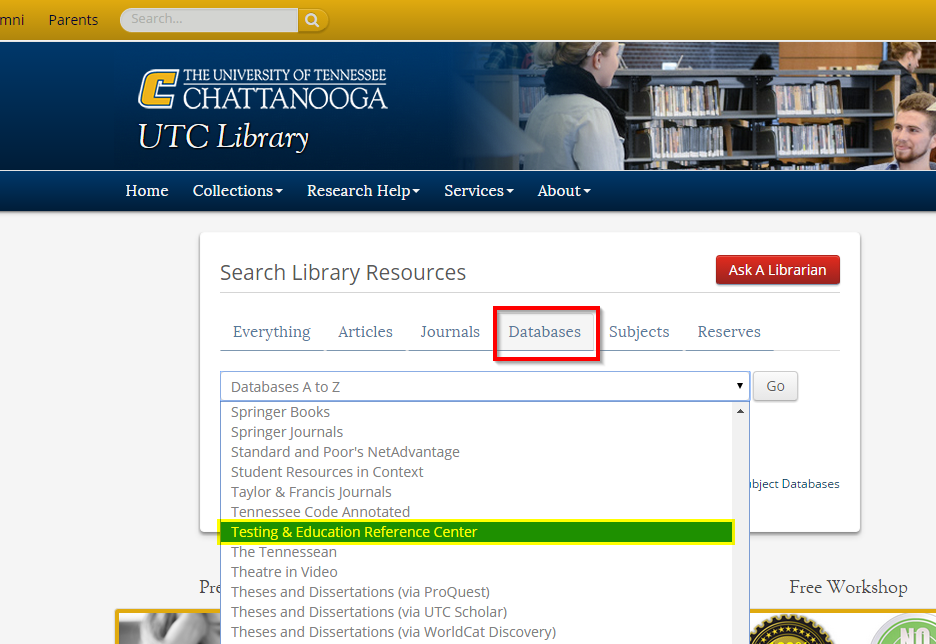Switch to the Databases tab

(x=545, y=332)
